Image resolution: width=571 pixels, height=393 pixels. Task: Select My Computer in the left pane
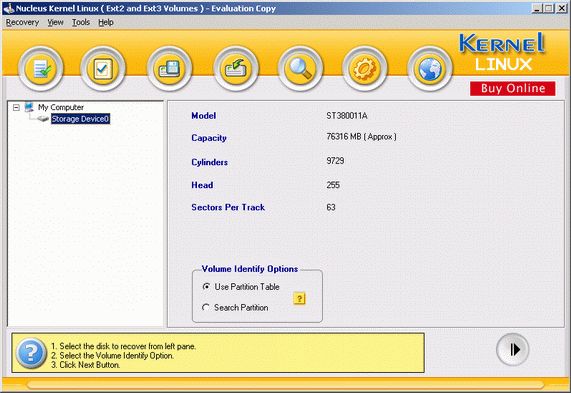[61, 107]
